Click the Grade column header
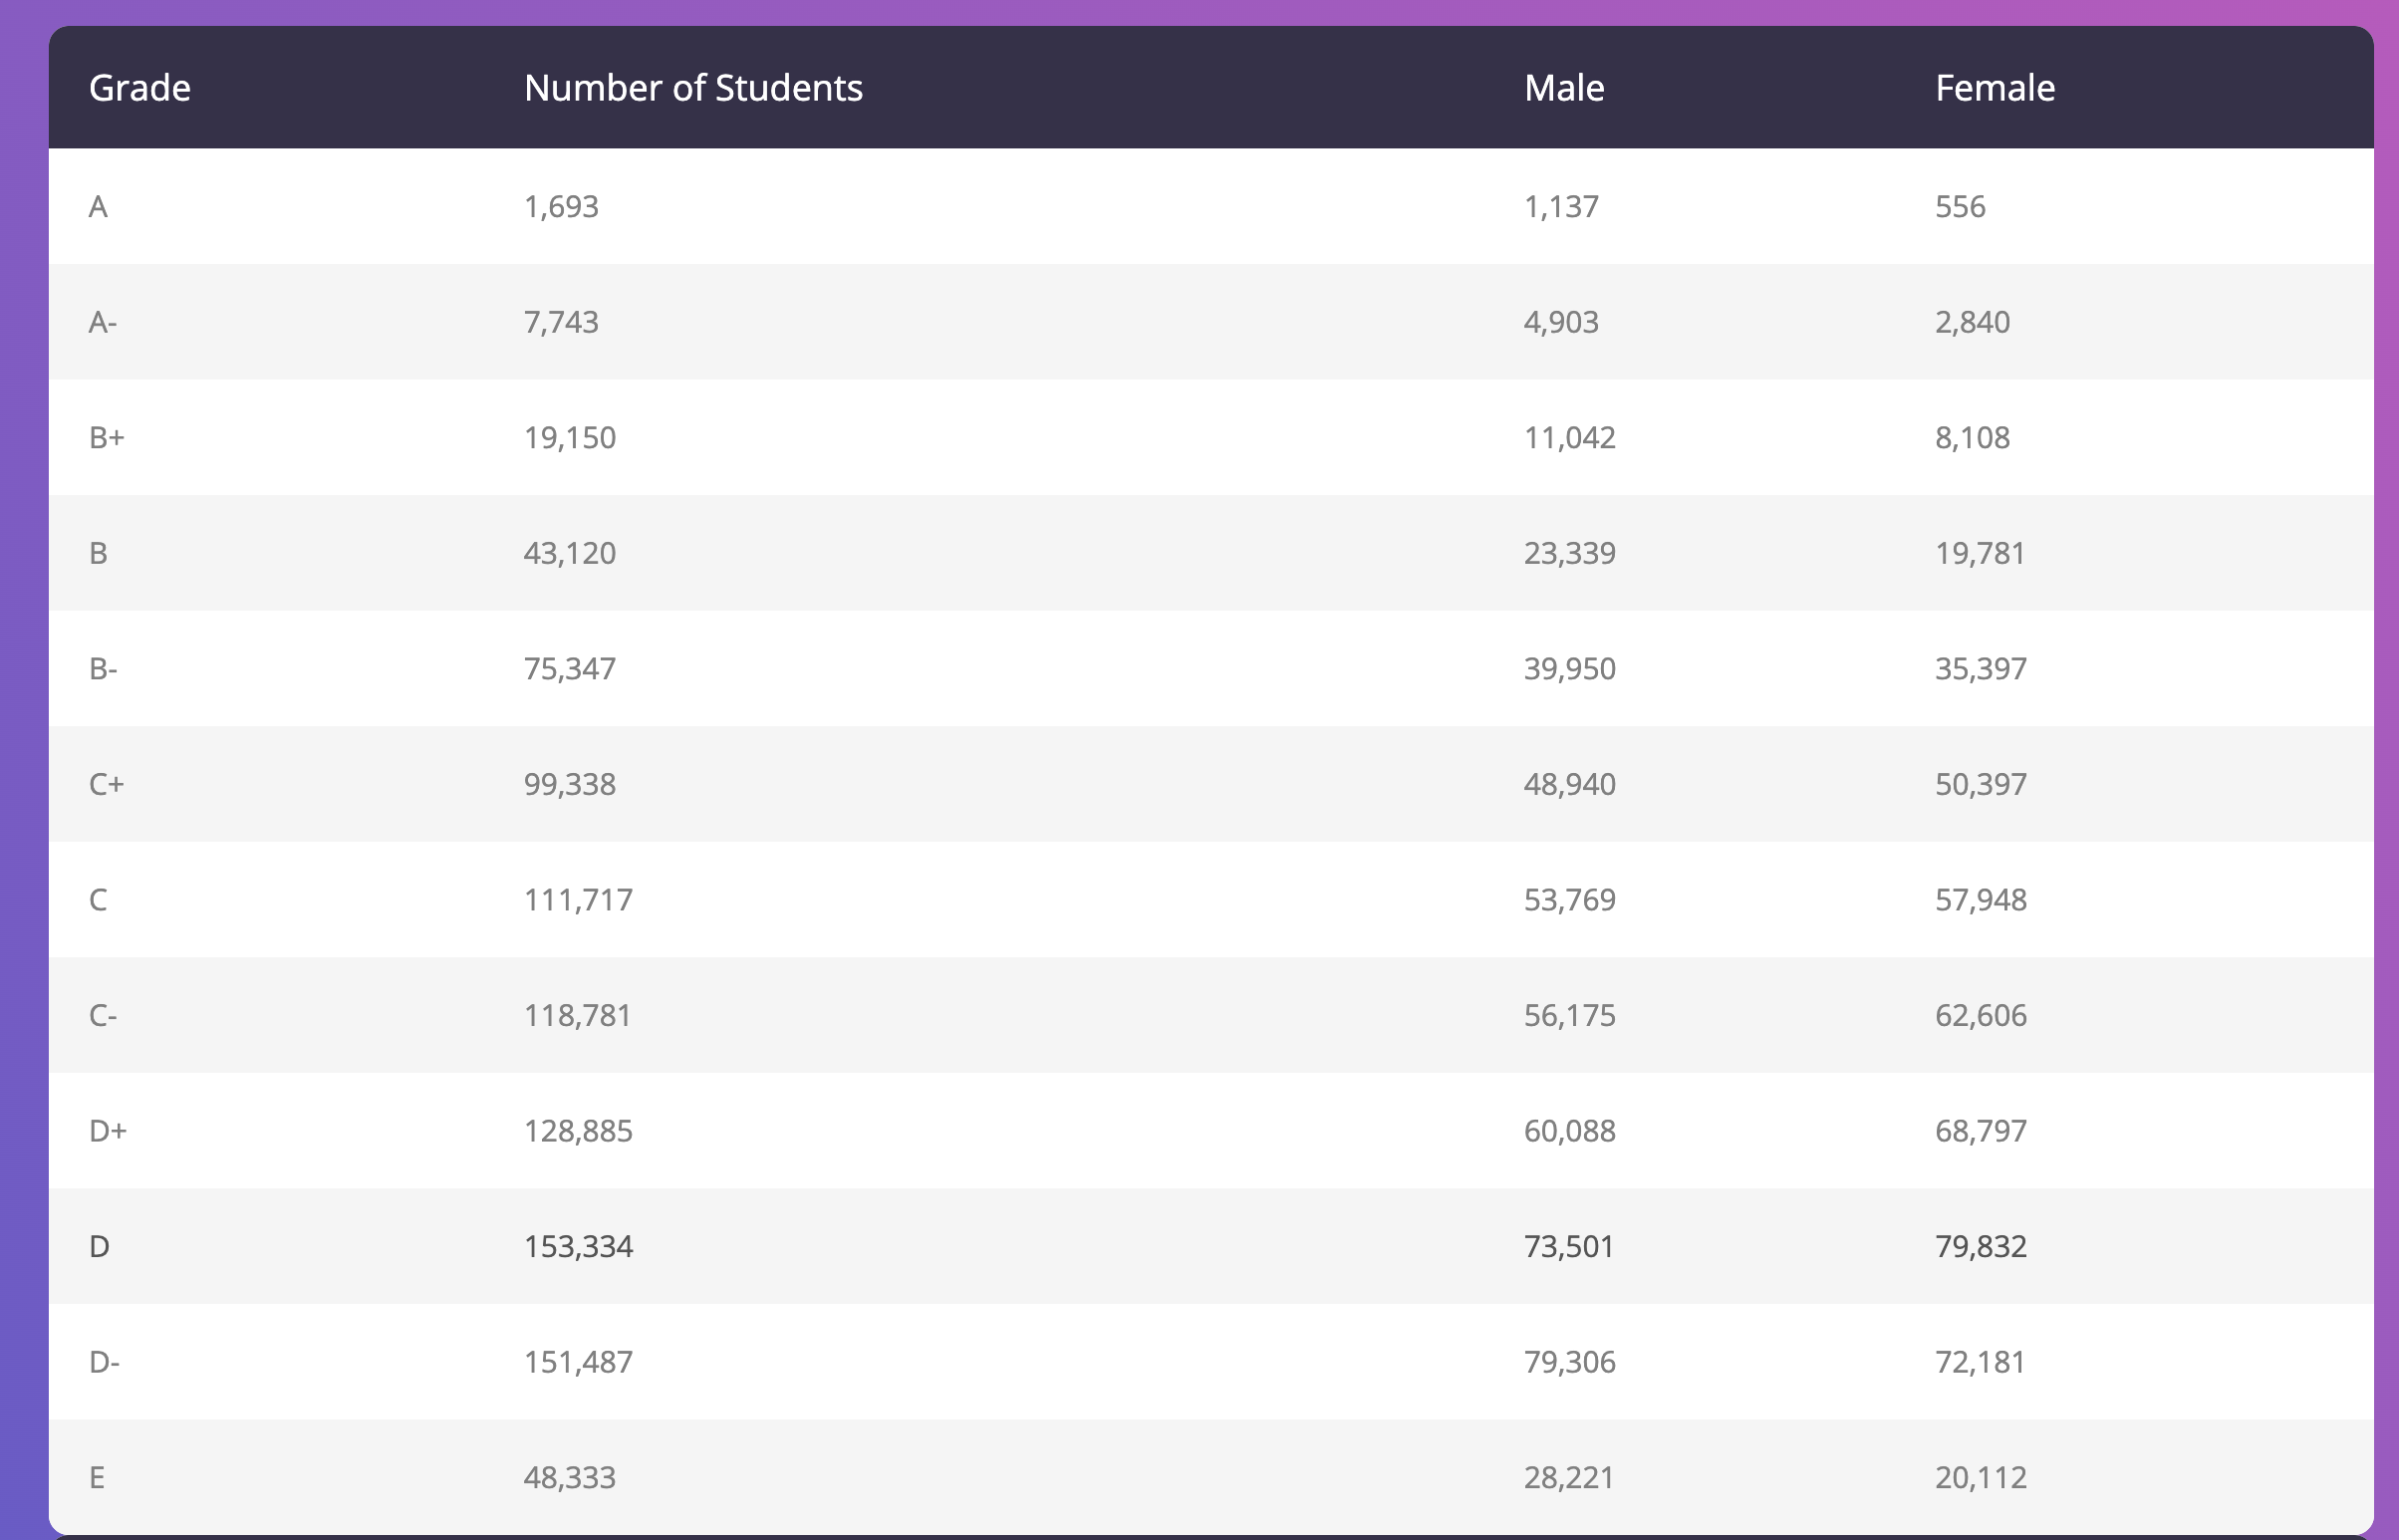Screen dimensions: 2399x1540 [139, 88]
